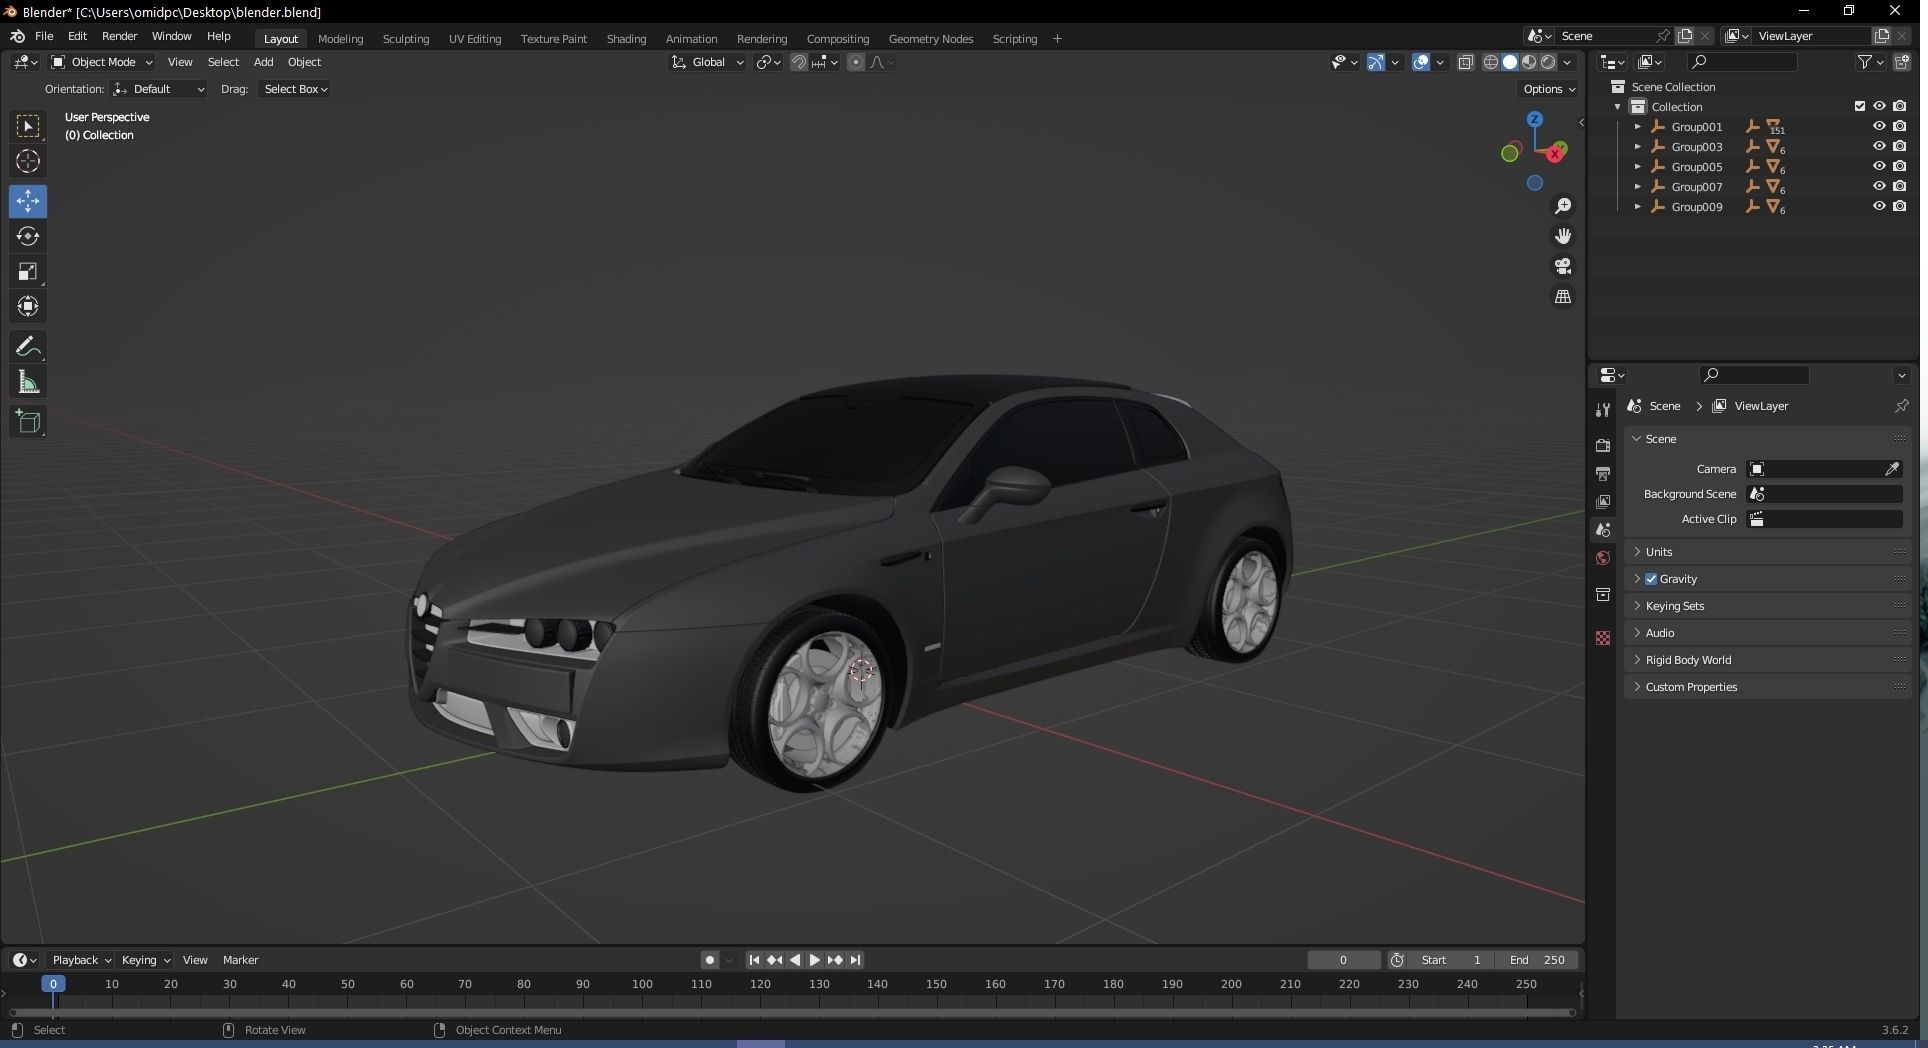Screen dimensions: 1928x1048
Task: Hide Group001 in viewport
Action: pyautogui.click(x=1879, y=126)
